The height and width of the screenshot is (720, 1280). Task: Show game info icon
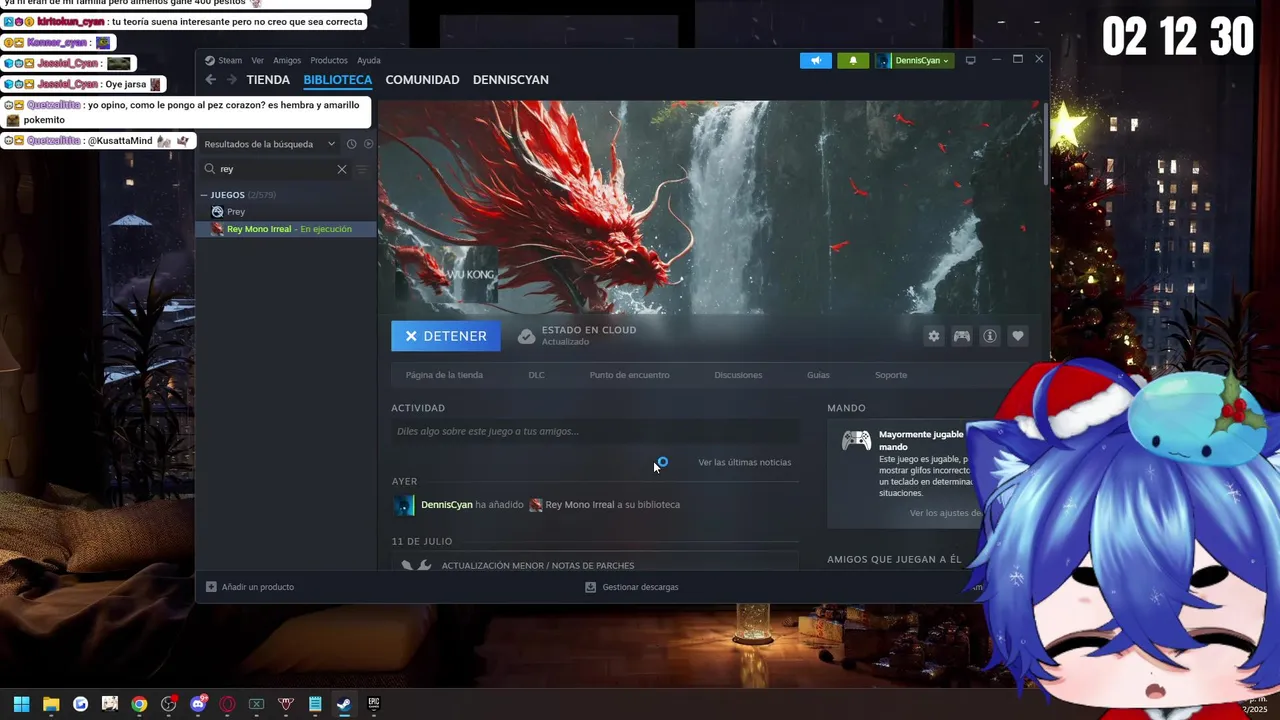coord(990,336)
